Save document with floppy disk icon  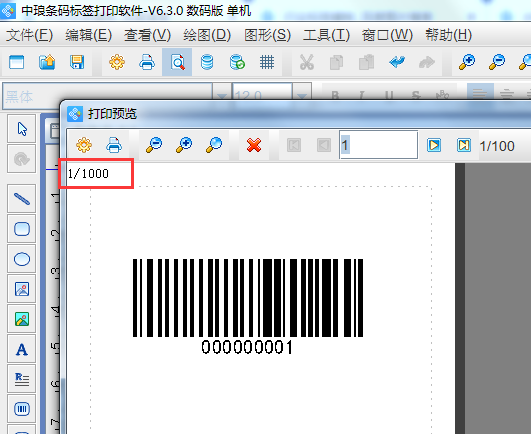click(x=77, y=62)
